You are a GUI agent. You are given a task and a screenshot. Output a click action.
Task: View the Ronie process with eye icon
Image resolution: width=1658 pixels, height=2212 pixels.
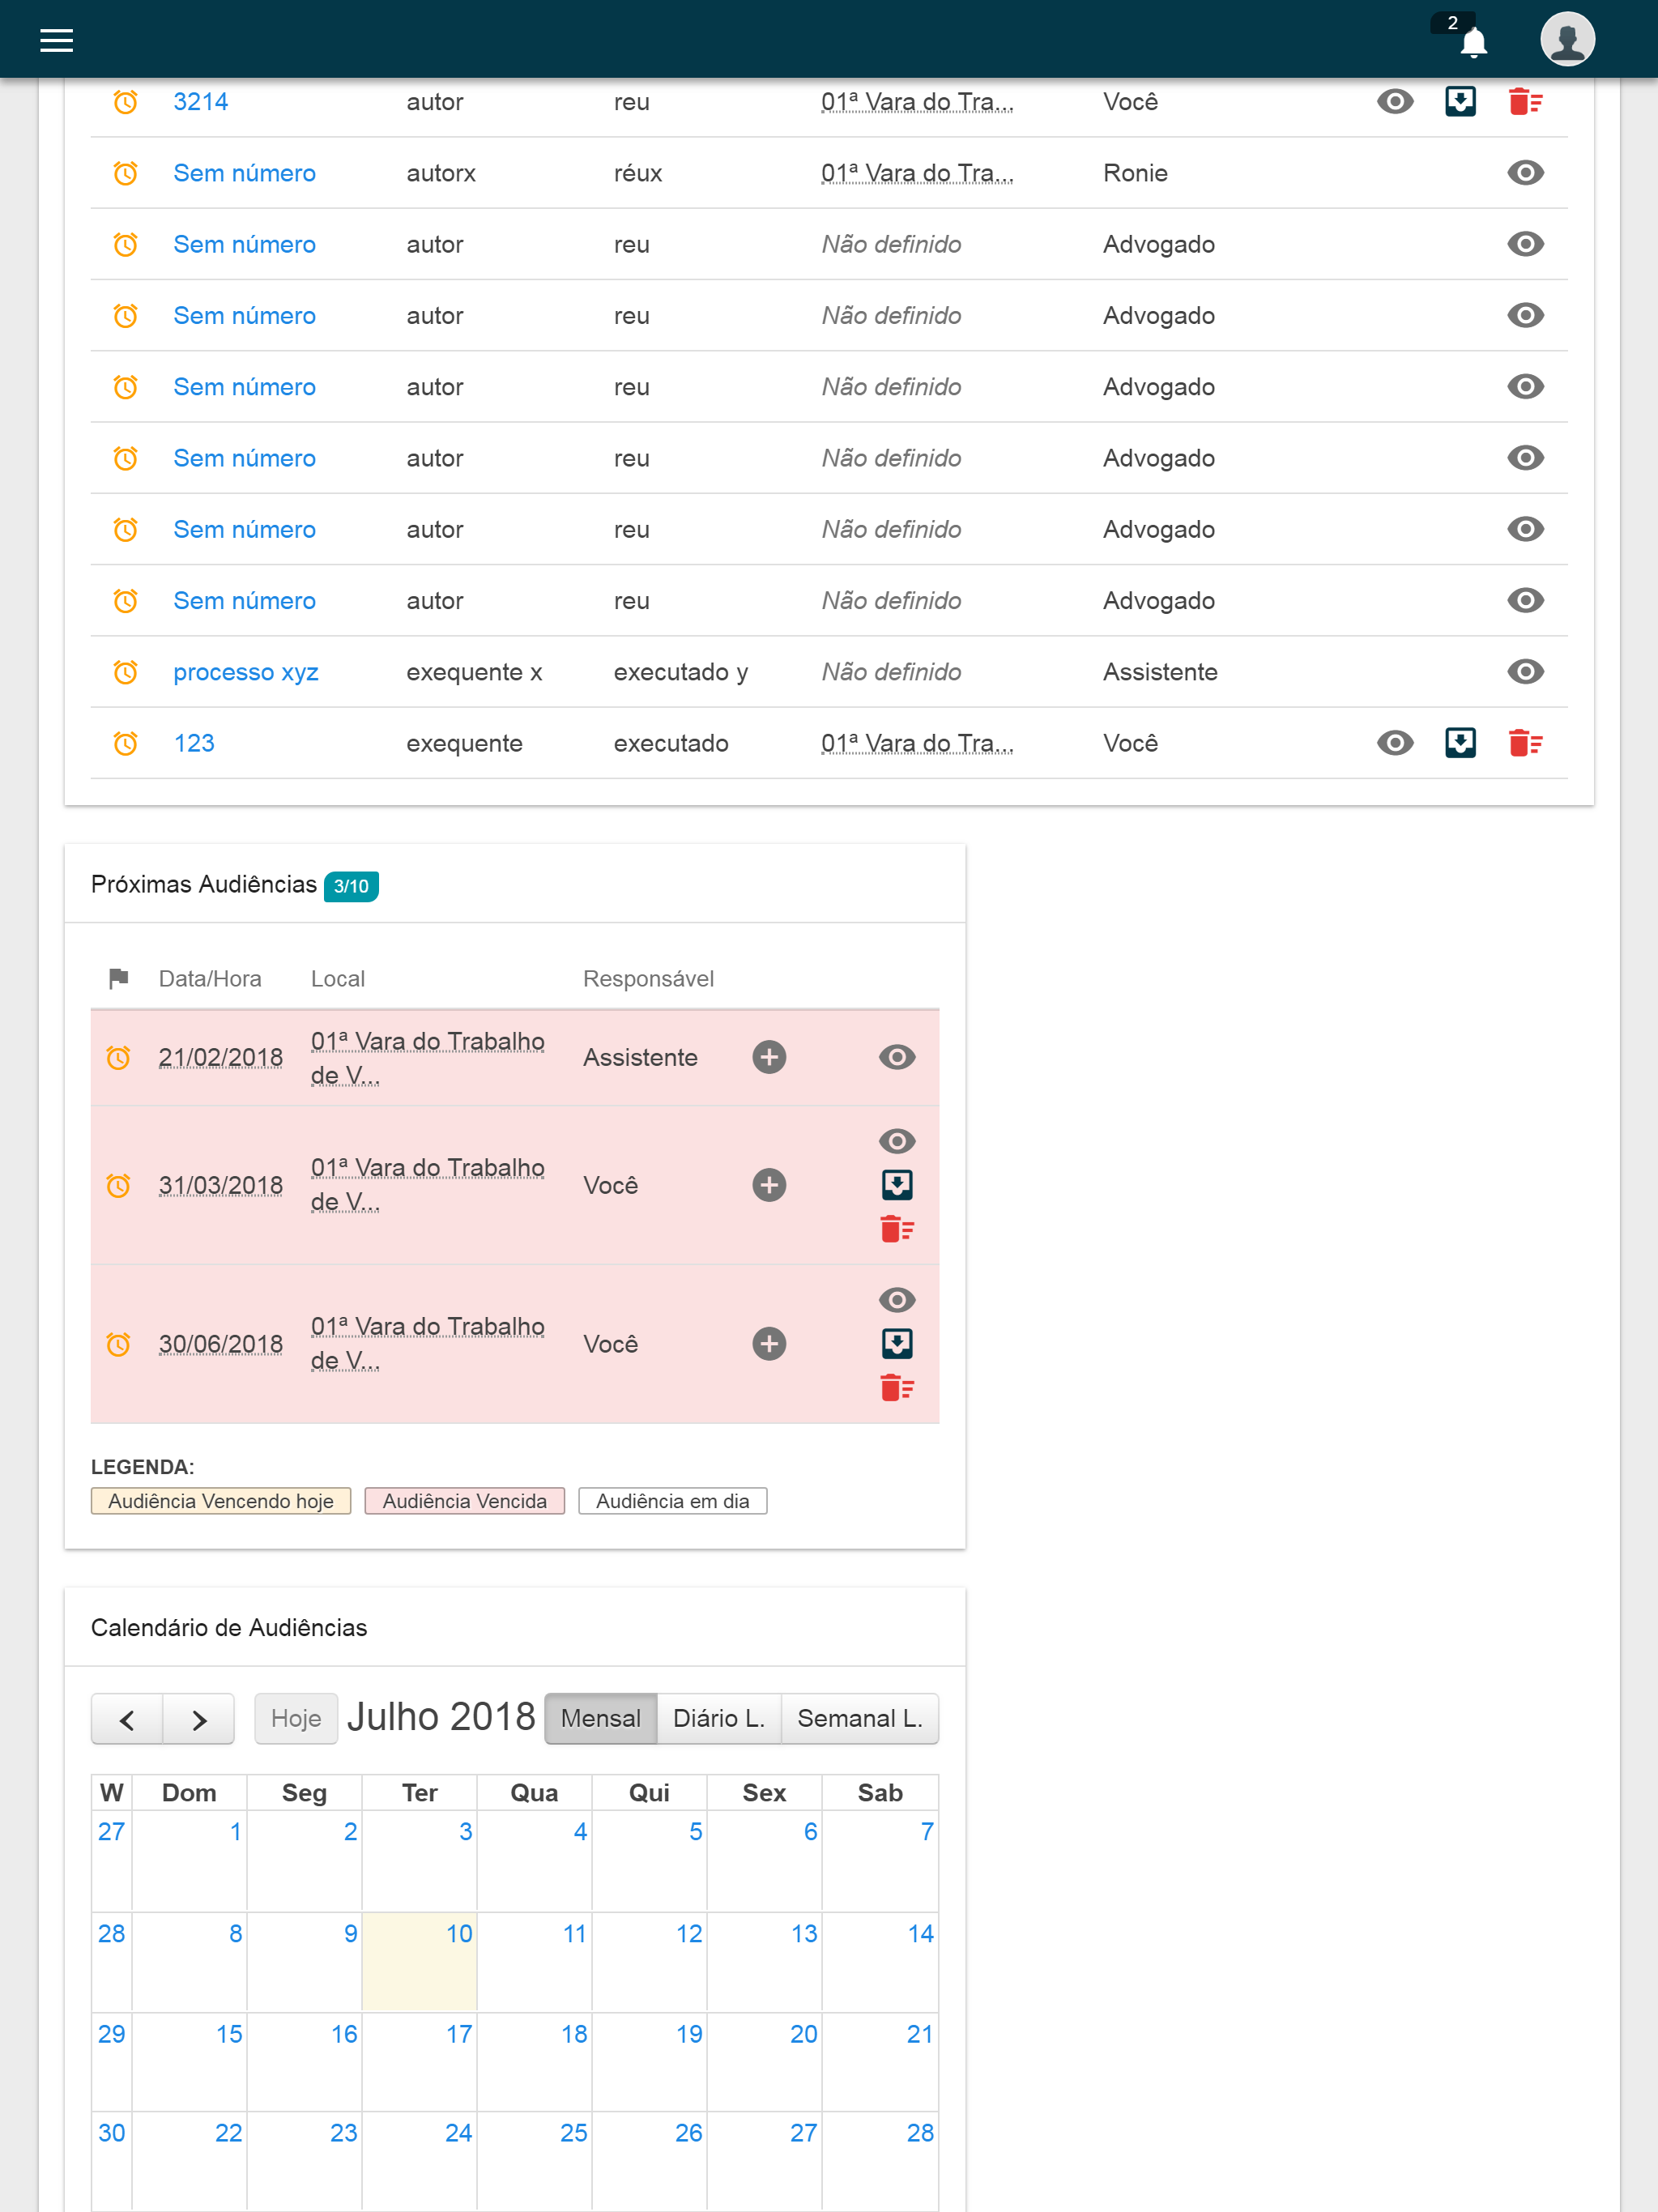click(1524, 173)
